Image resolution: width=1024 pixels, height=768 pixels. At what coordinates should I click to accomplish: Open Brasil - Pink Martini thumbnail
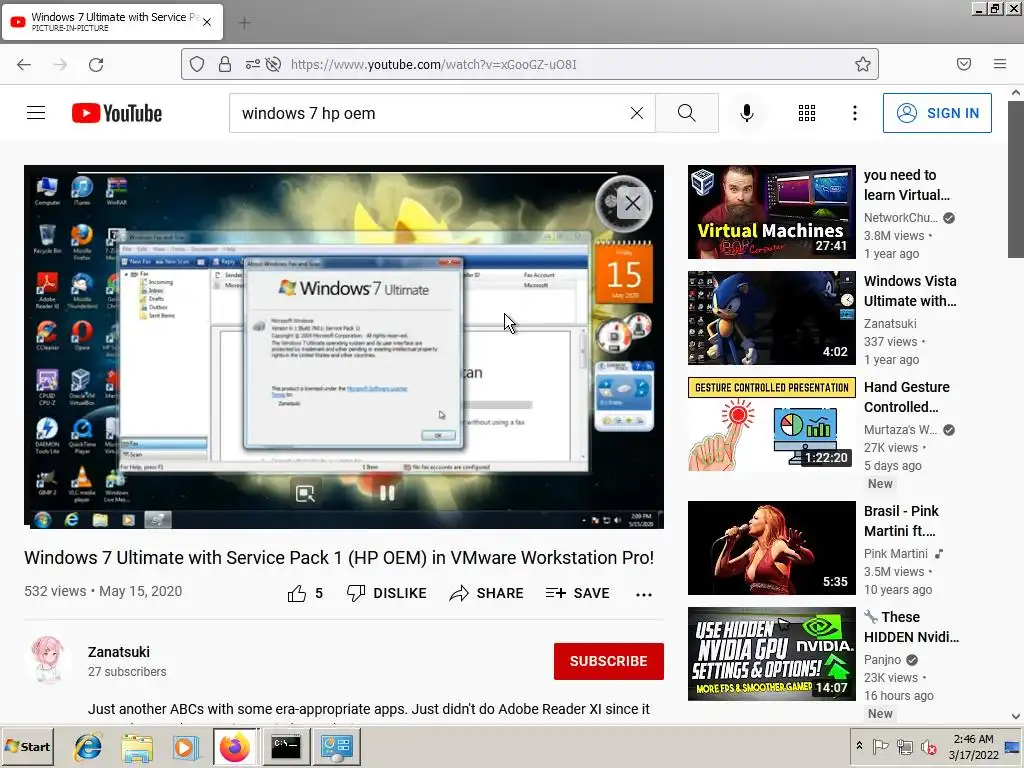[x=771, y=548]
